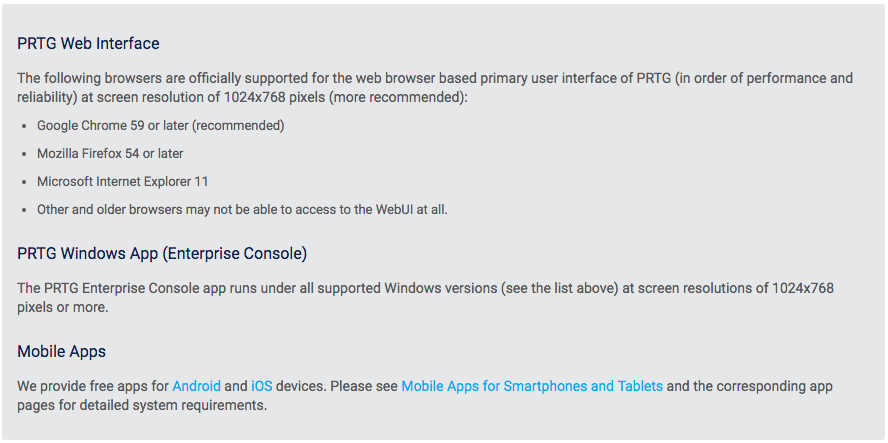Open the Android app link
Screen dimensions: 888x443
click(x=197, y=386)
